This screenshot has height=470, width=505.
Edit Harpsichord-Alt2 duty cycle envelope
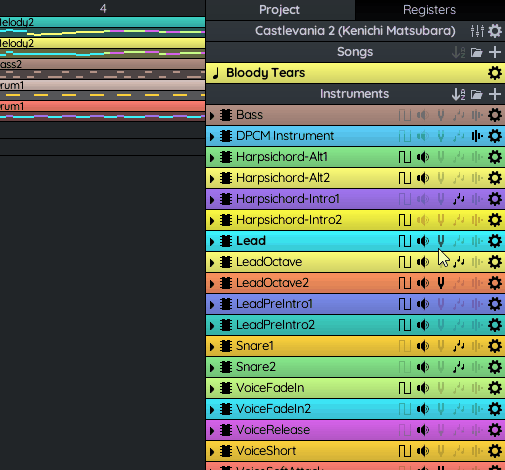coord(405,178)
